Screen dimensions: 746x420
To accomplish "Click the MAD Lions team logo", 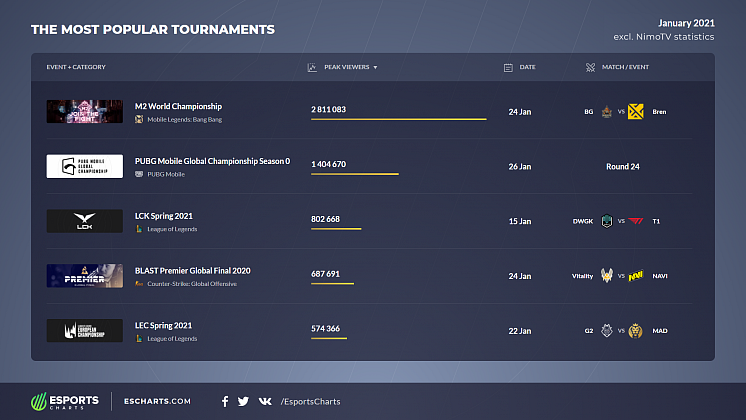I will [x=636, y=331].
